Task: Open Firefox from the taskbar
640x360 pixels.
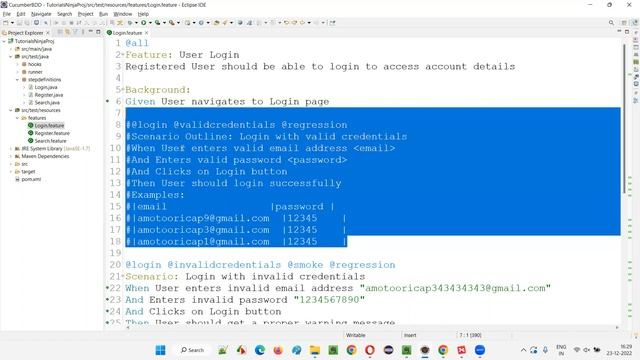Action: tap(278, 350)
